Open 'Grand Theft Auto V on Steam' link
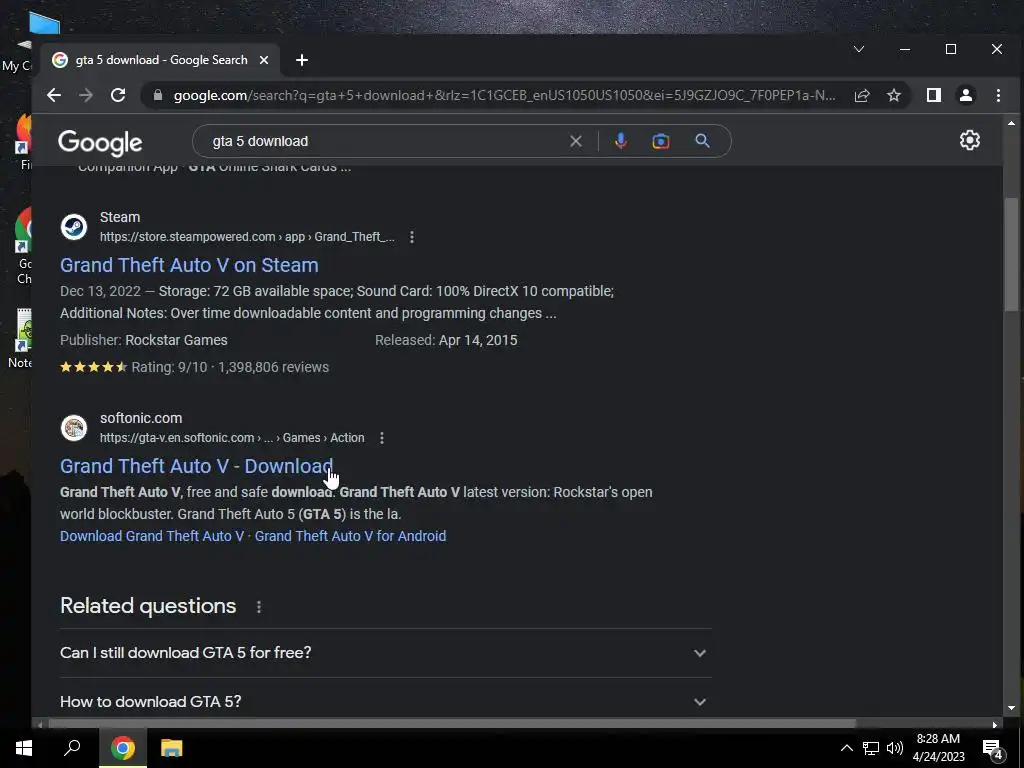 pyautogui.click(x=189, y=265)
